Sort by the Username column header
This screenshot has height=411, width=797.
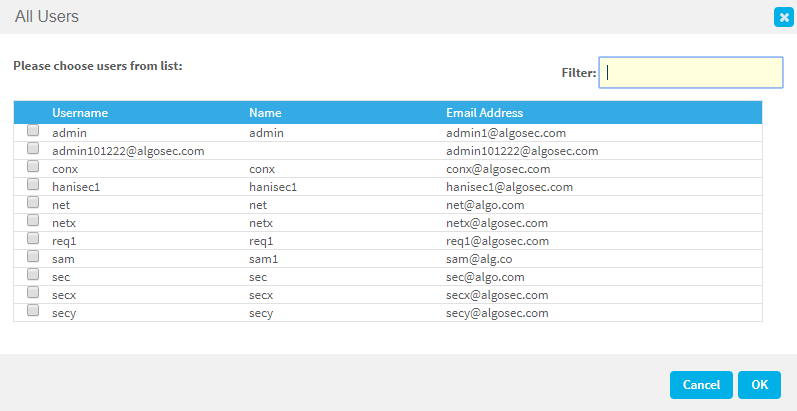pos(80,113)
